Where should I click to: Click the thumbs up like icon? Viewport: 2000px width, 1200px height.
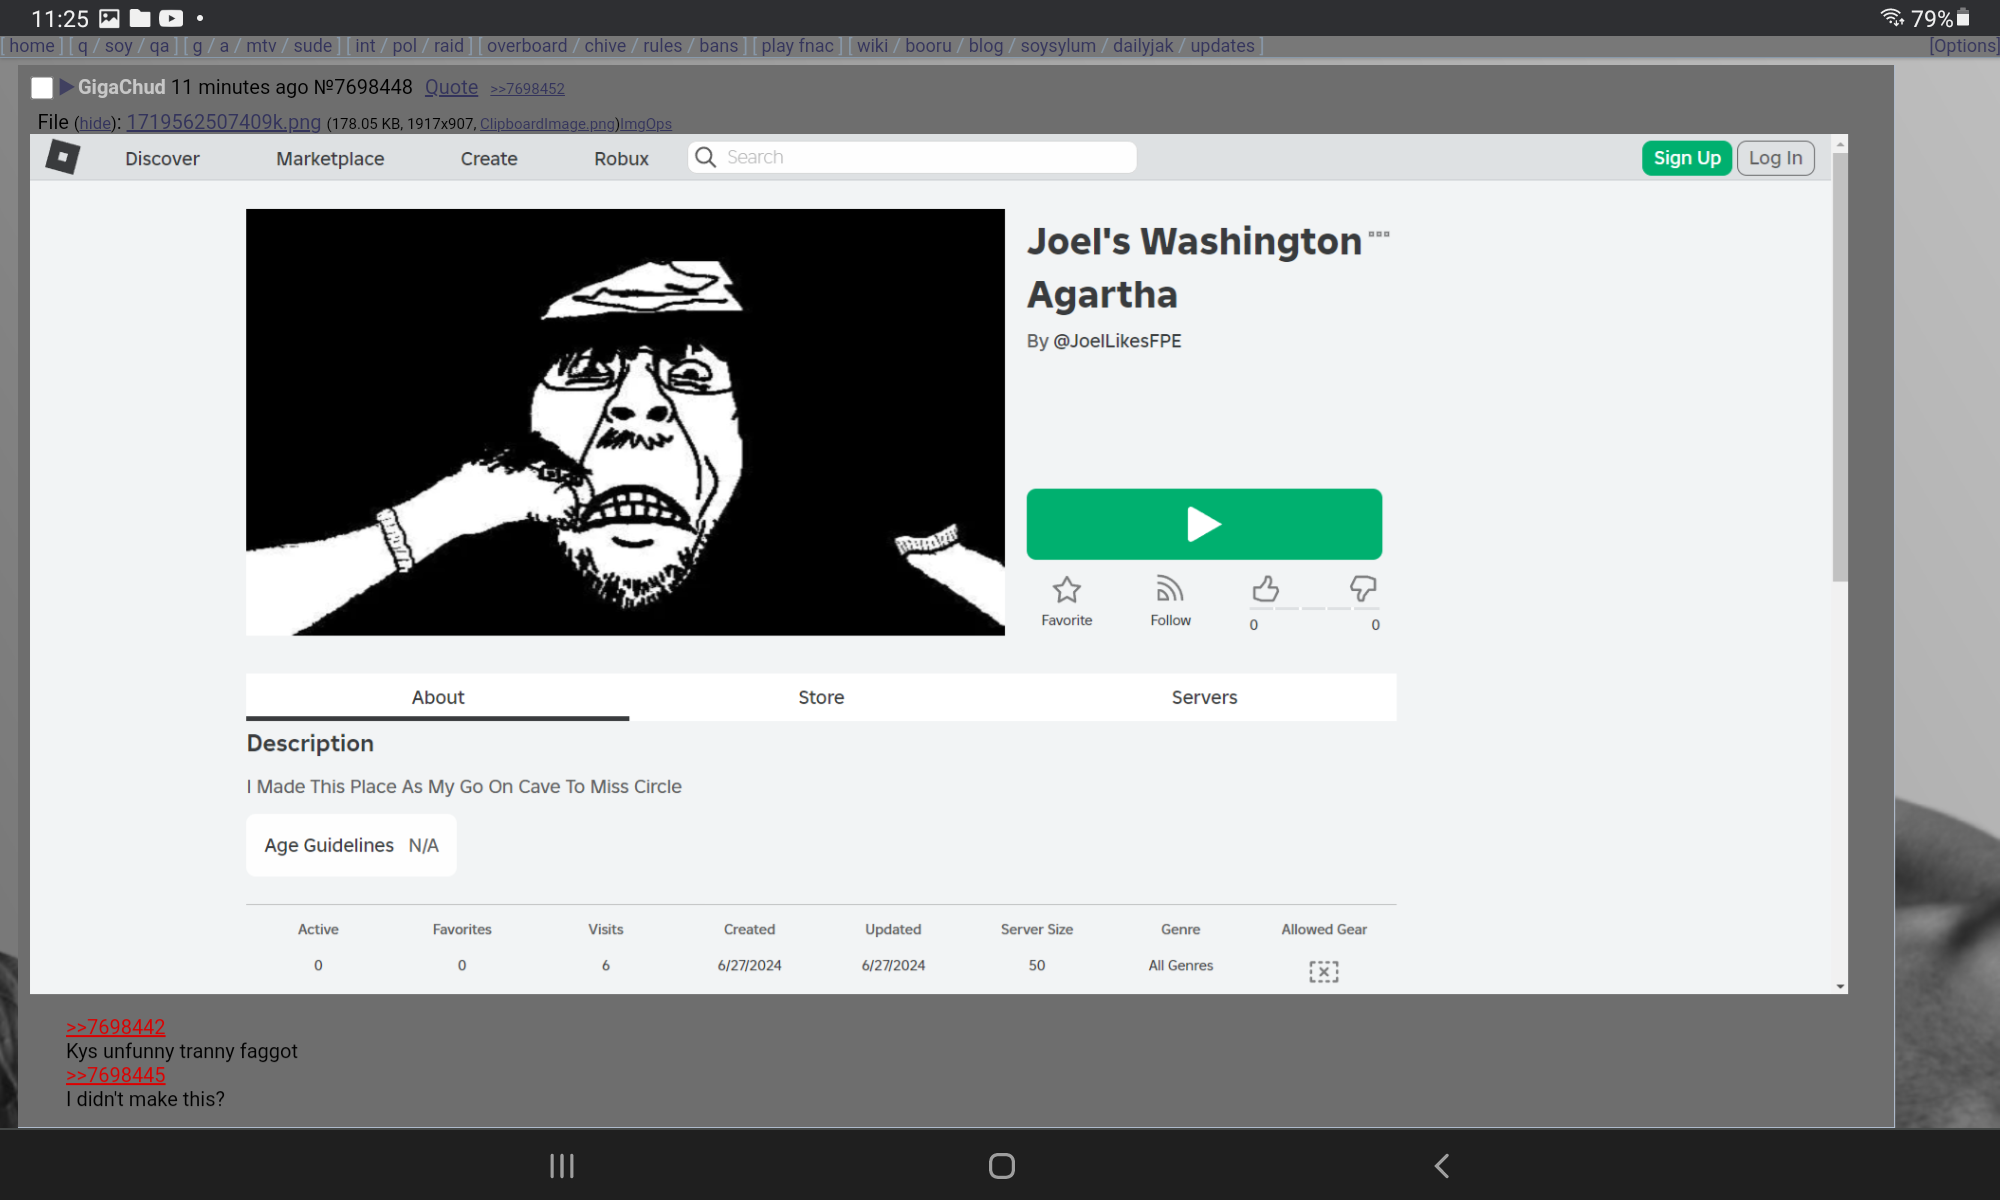coord(1265,589)
